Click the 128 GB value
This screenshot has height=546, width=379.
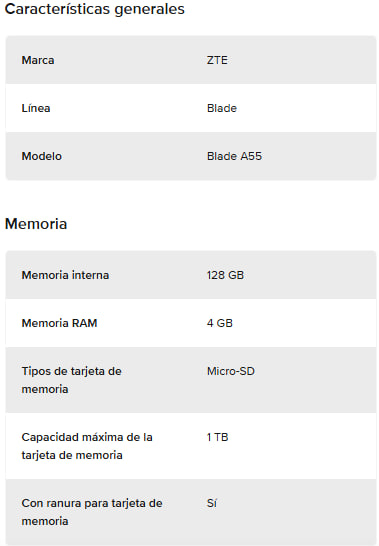pyautogui.click(x=225, y=275)
